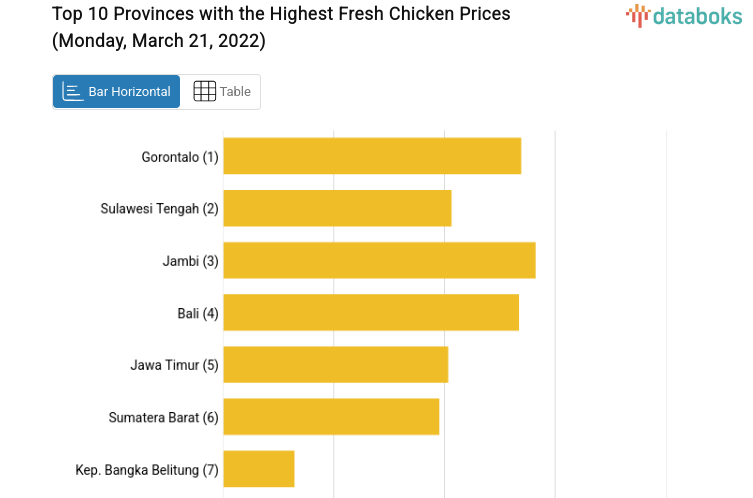Screen dimensions: 753x498
Task: Select the Jambi bar in chart
Action: 379,260
